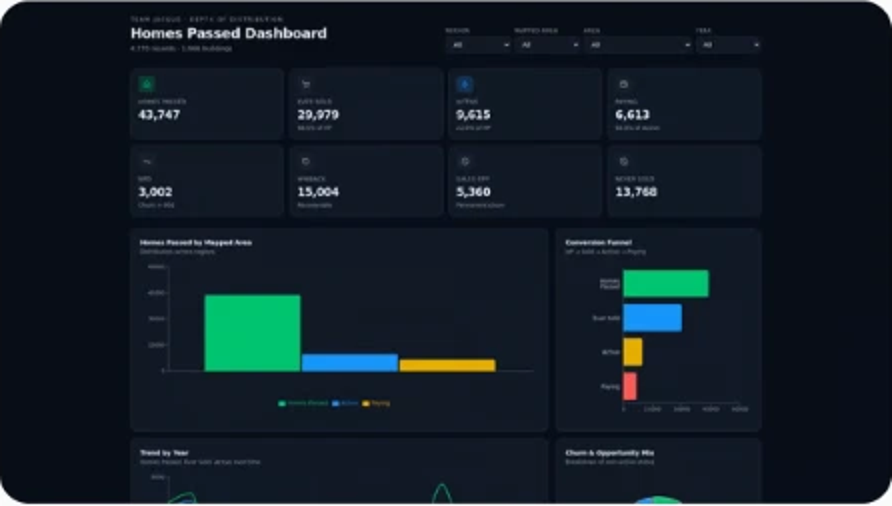Click the 15,004 value

coord(318,192)
